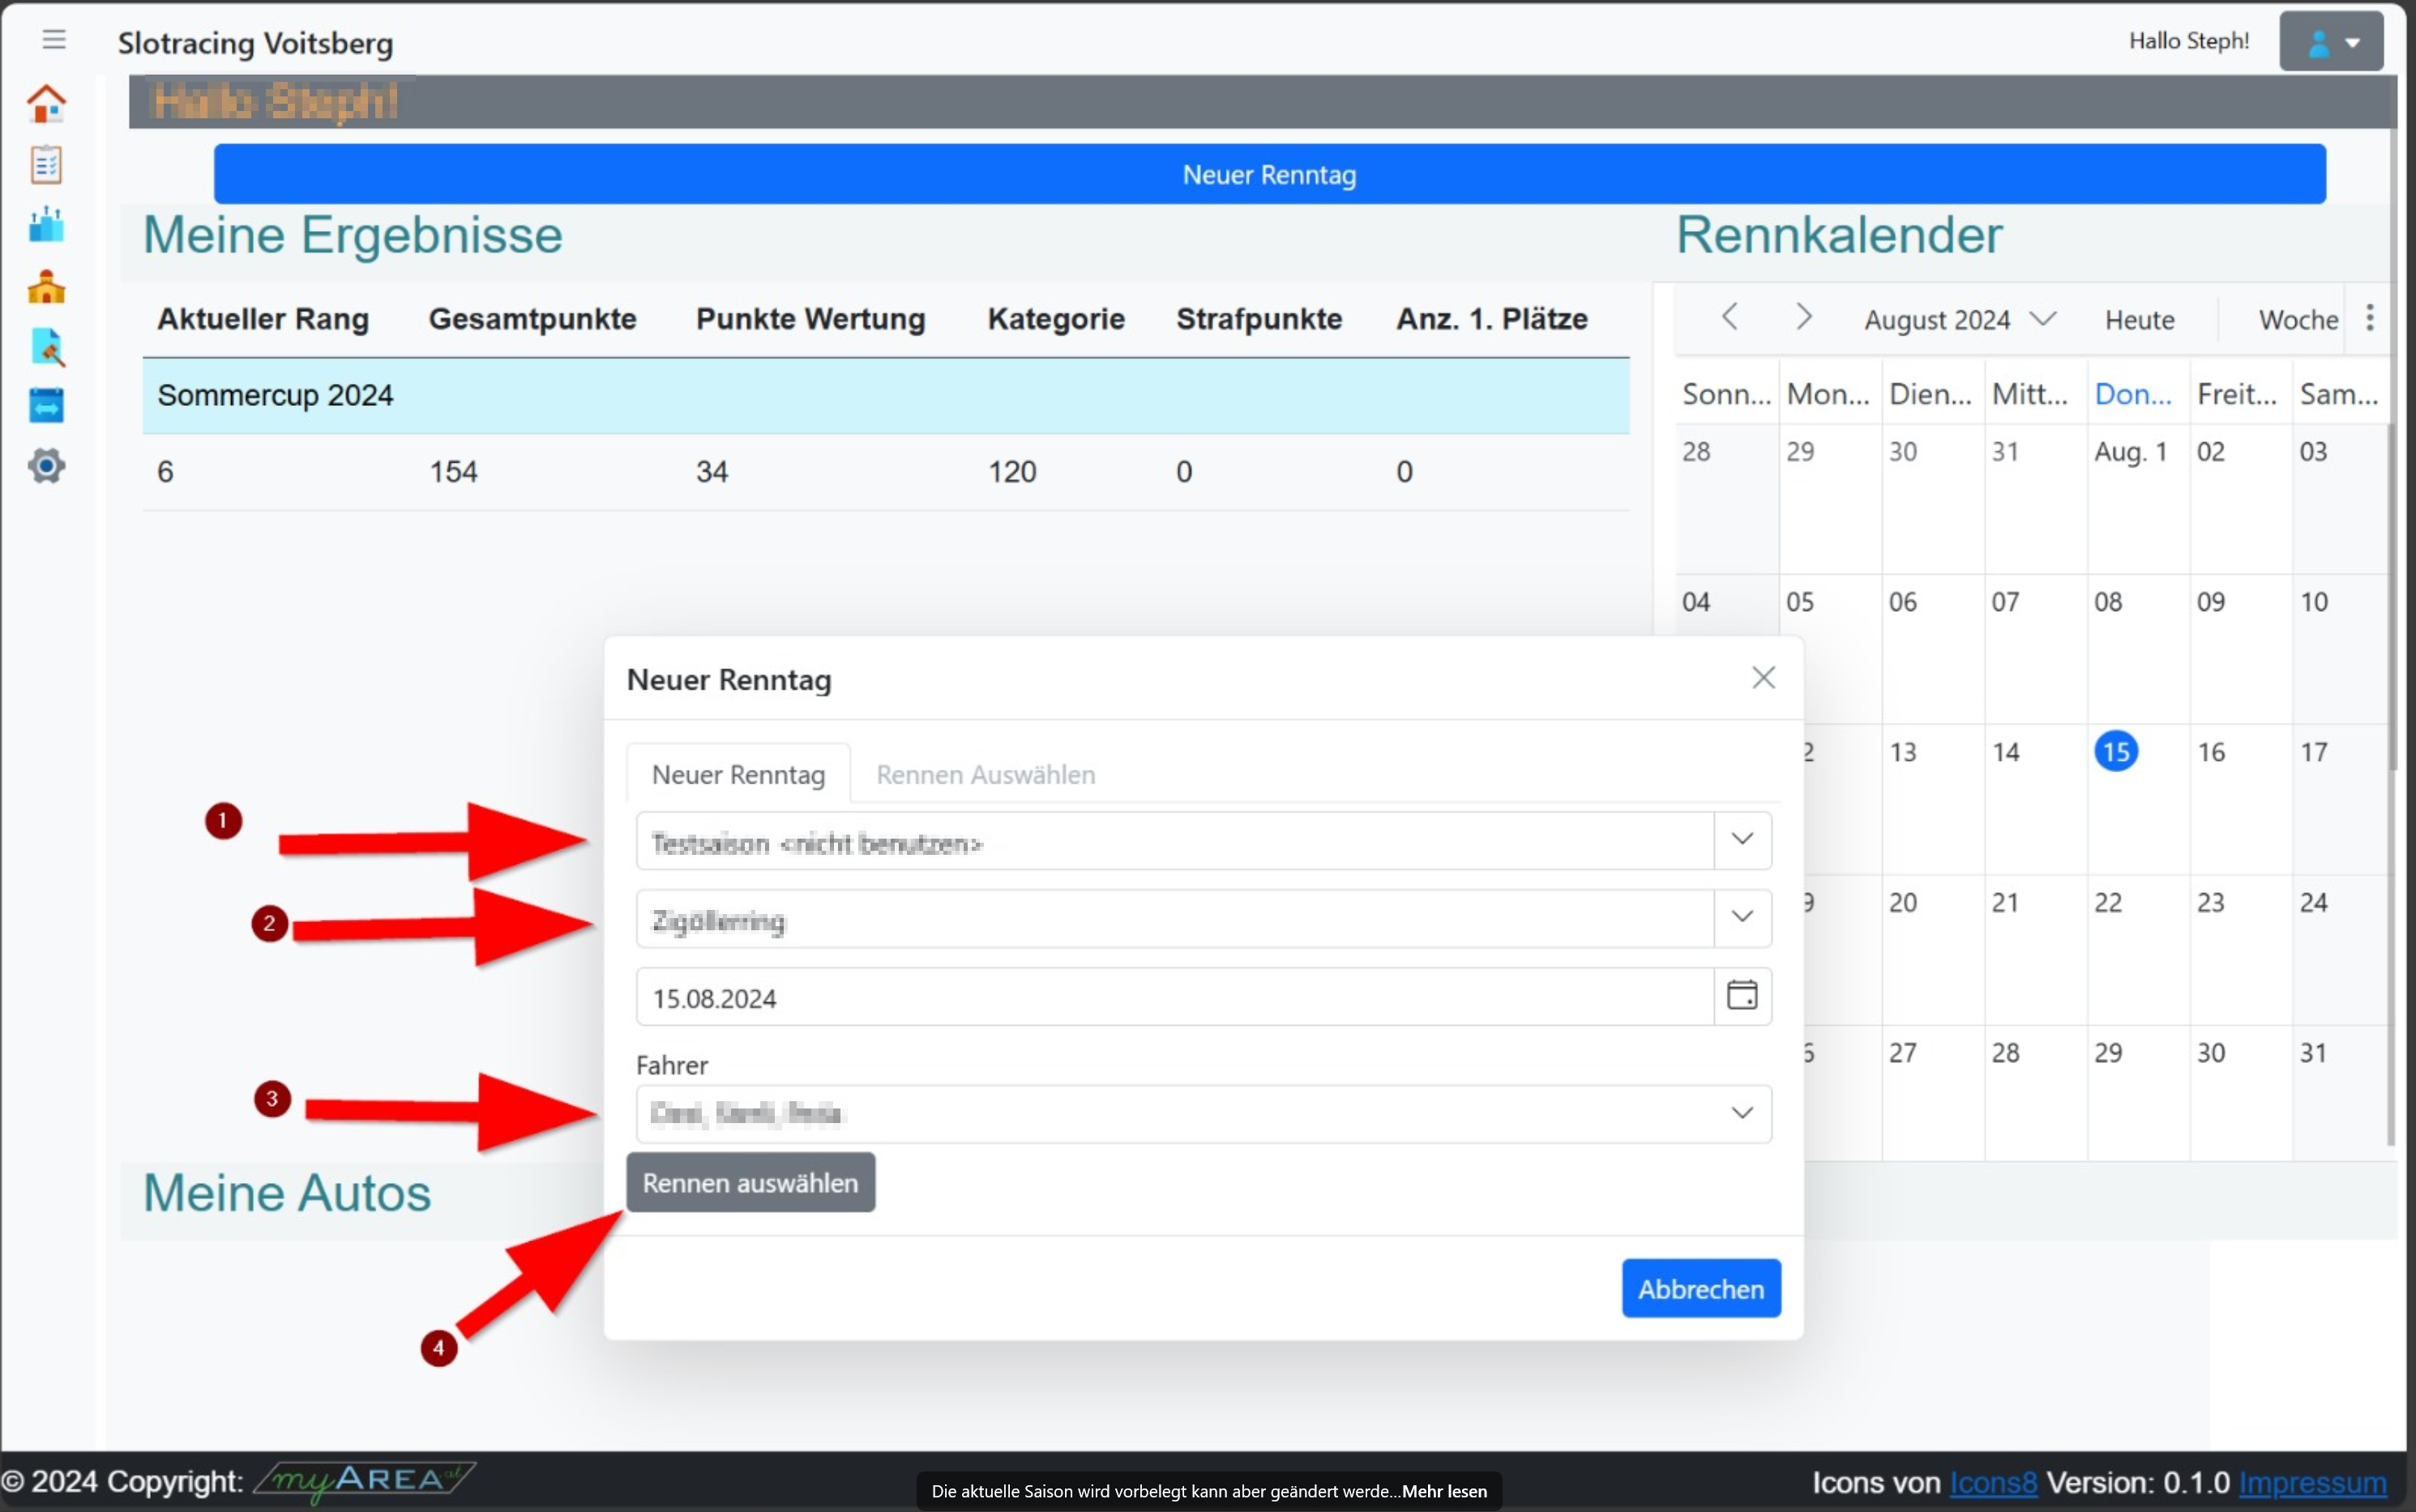Switch to Rennen Auswählen tab
Screen dimensions: 2416x1512
click(985, 775)
